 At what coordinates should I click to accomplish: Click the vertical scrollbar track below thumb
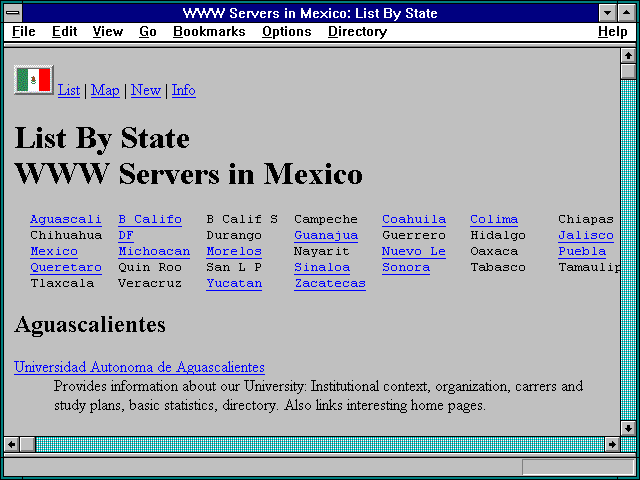coord(628,250)
